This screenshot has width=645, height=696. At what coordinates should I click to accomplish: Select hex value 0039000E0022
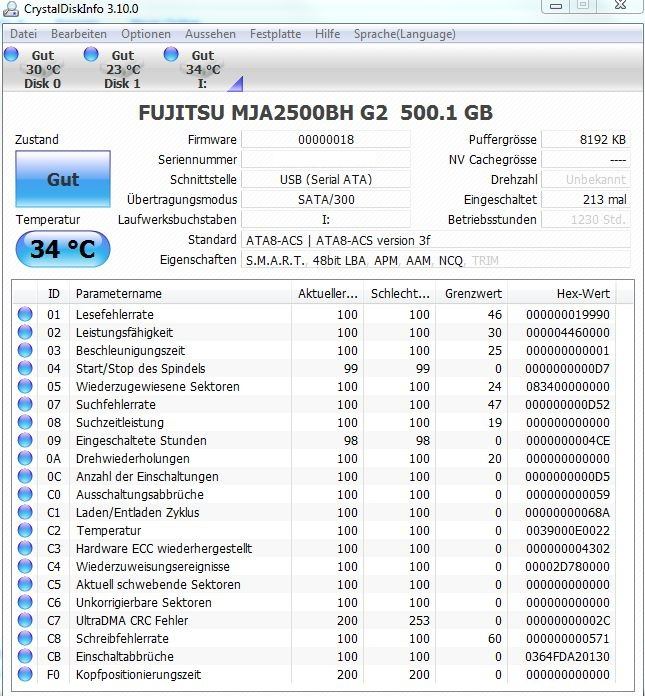567,530
